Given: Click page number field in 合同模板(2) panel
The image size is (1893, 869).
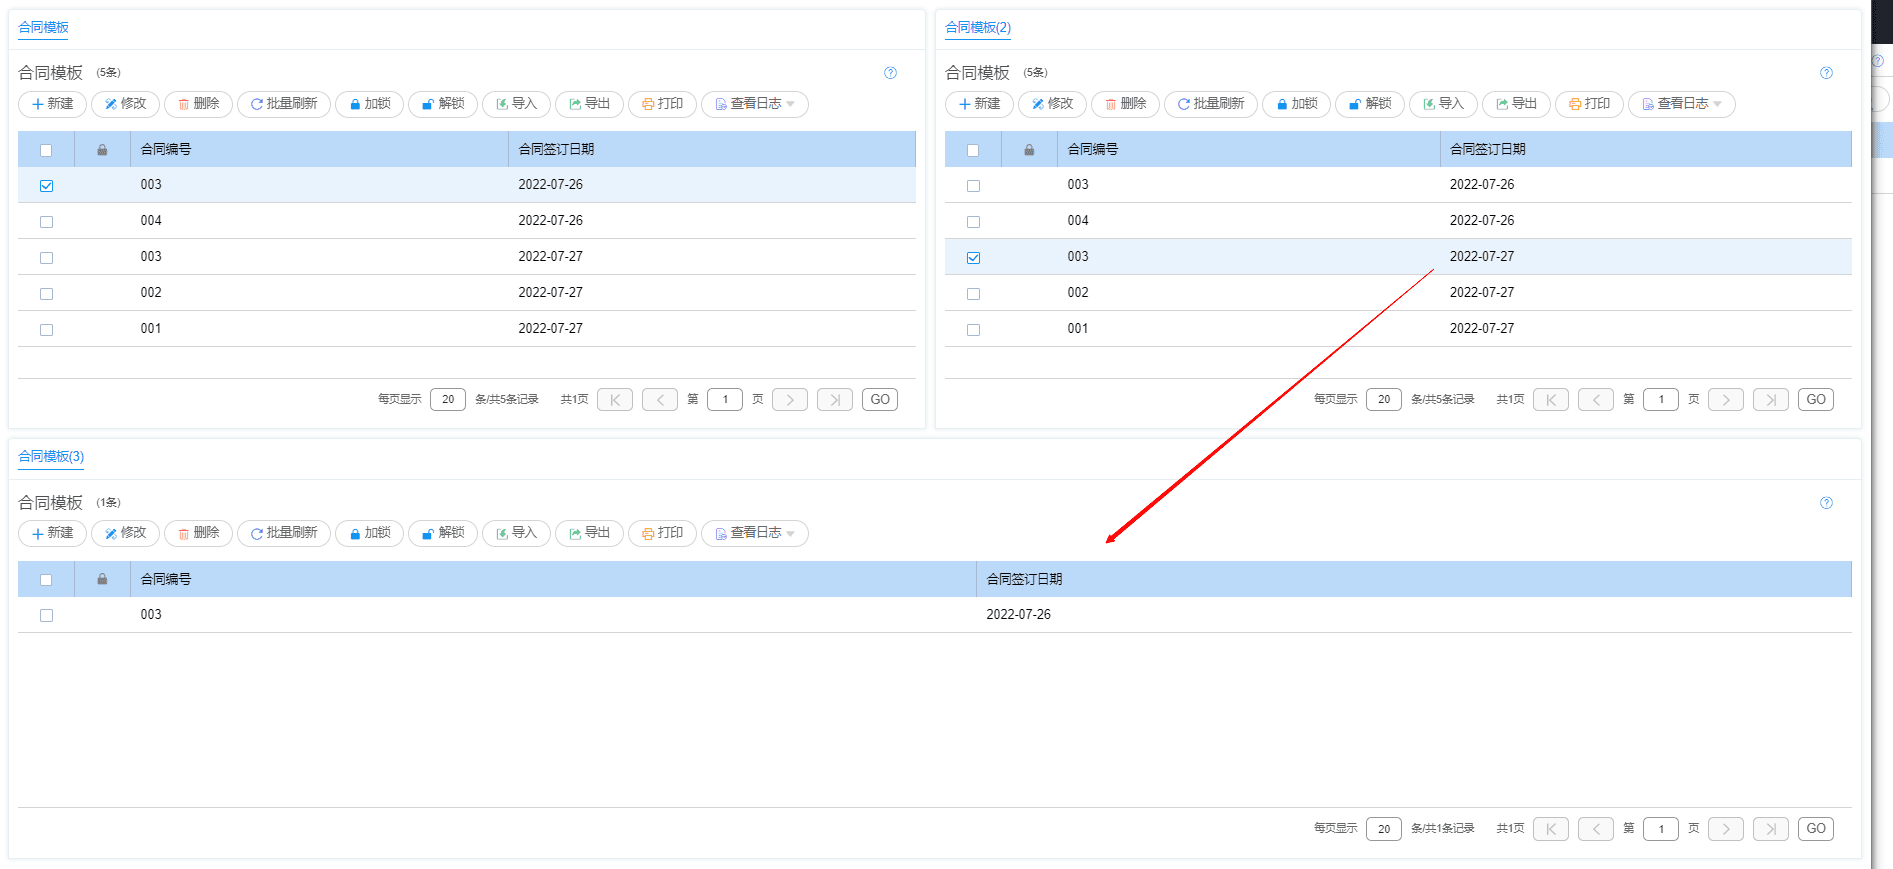Looking at the screenshot, I should [1661, 400].
